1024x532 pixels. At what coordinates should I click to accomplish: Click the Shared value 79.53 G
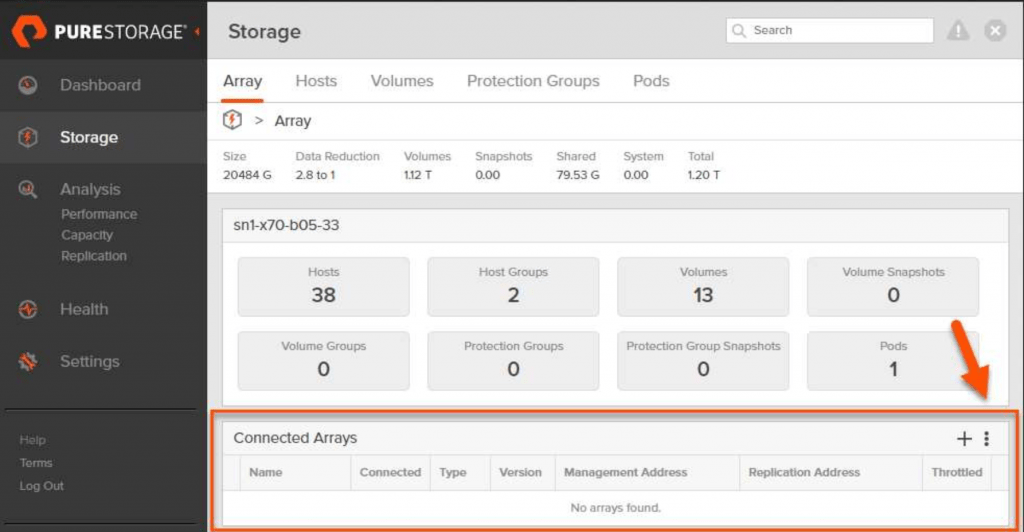577,175
